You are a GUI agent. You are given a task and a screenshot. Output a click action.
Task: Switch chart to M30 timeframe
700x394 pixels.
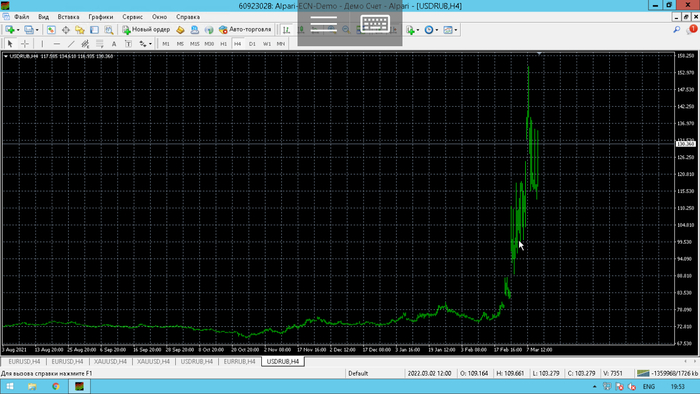point(209,44)
